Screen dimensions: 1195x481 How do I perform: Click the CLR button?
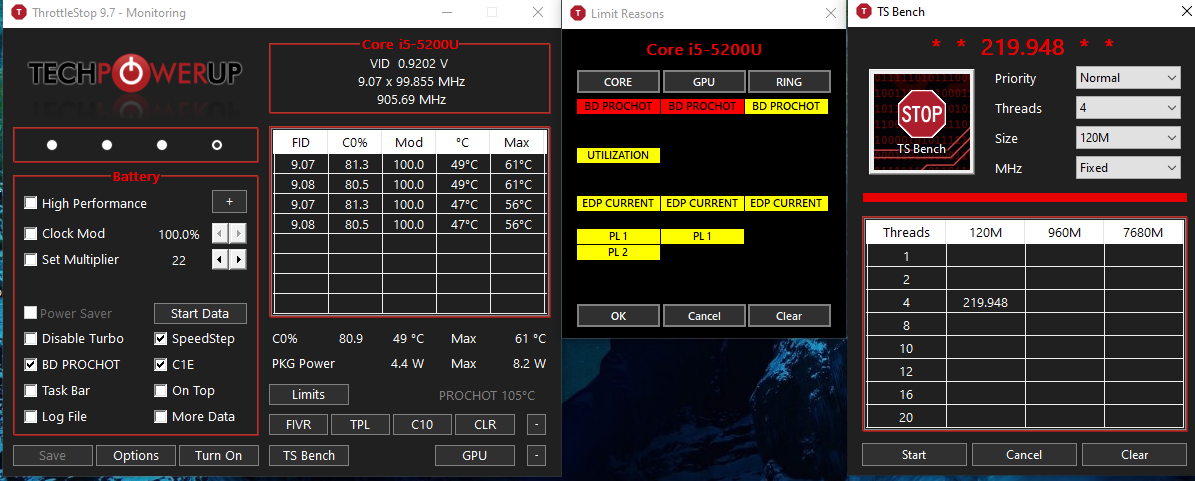coord(485,425)
